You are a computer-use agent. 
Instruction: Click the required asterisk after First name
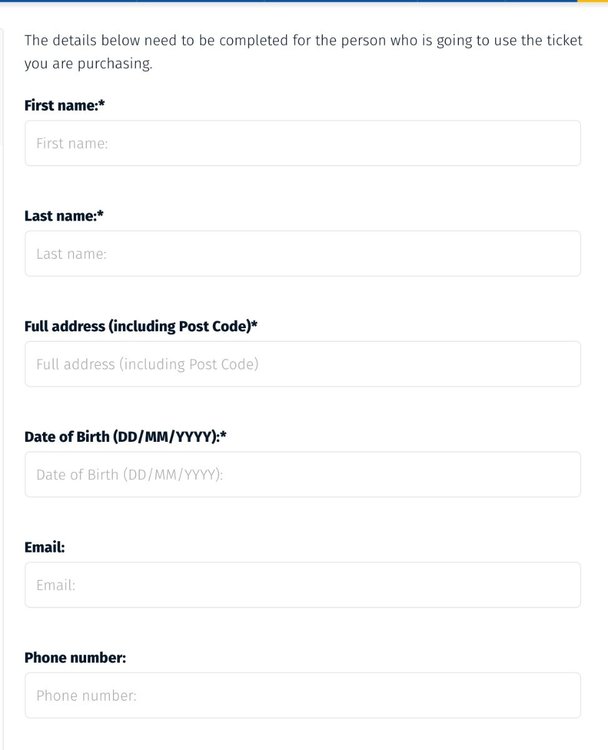pyautogui.click(x=102, y=103)
